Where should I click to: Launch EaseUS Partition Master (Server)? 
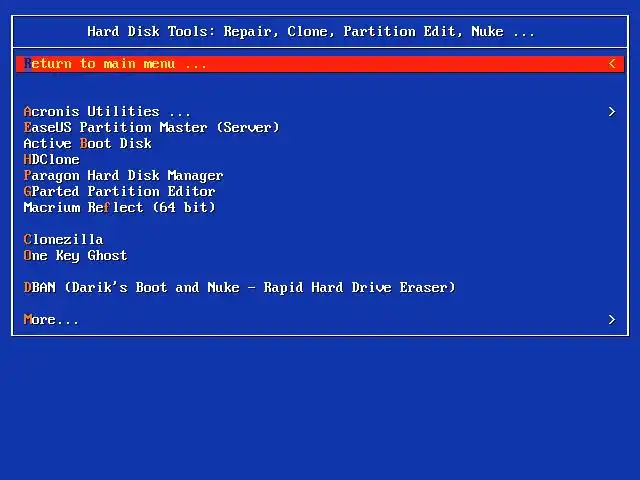pos(151,127)
